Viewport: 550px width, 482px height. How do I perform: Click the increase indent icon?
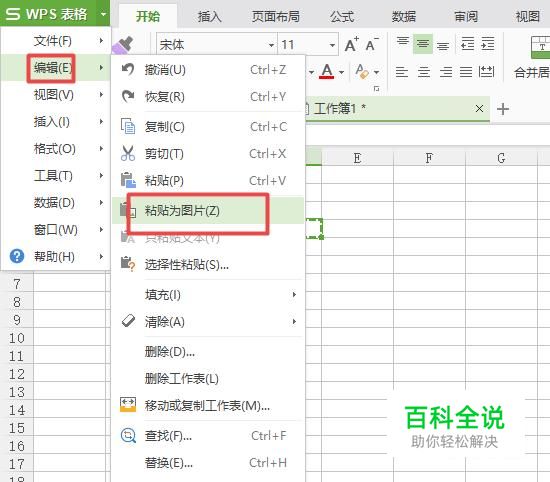(x=488, y=44)
